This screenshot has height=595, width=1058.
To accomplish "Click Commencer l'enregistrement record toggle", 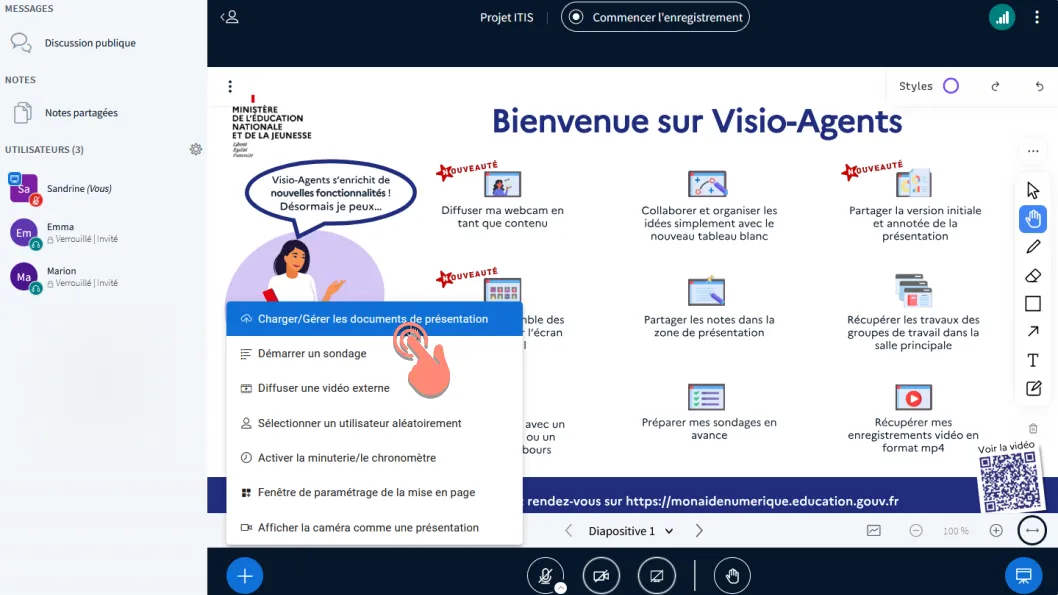I will (x=655, y=18).
